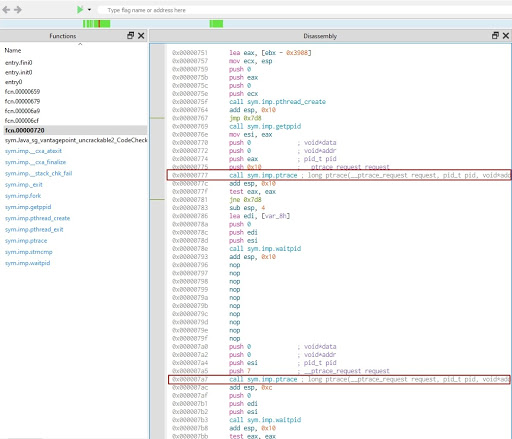The width and height of the screenshot is (512, 439).
Task: Click address 0x00000751 in disassembly
Action: click(x=190, y=53)
